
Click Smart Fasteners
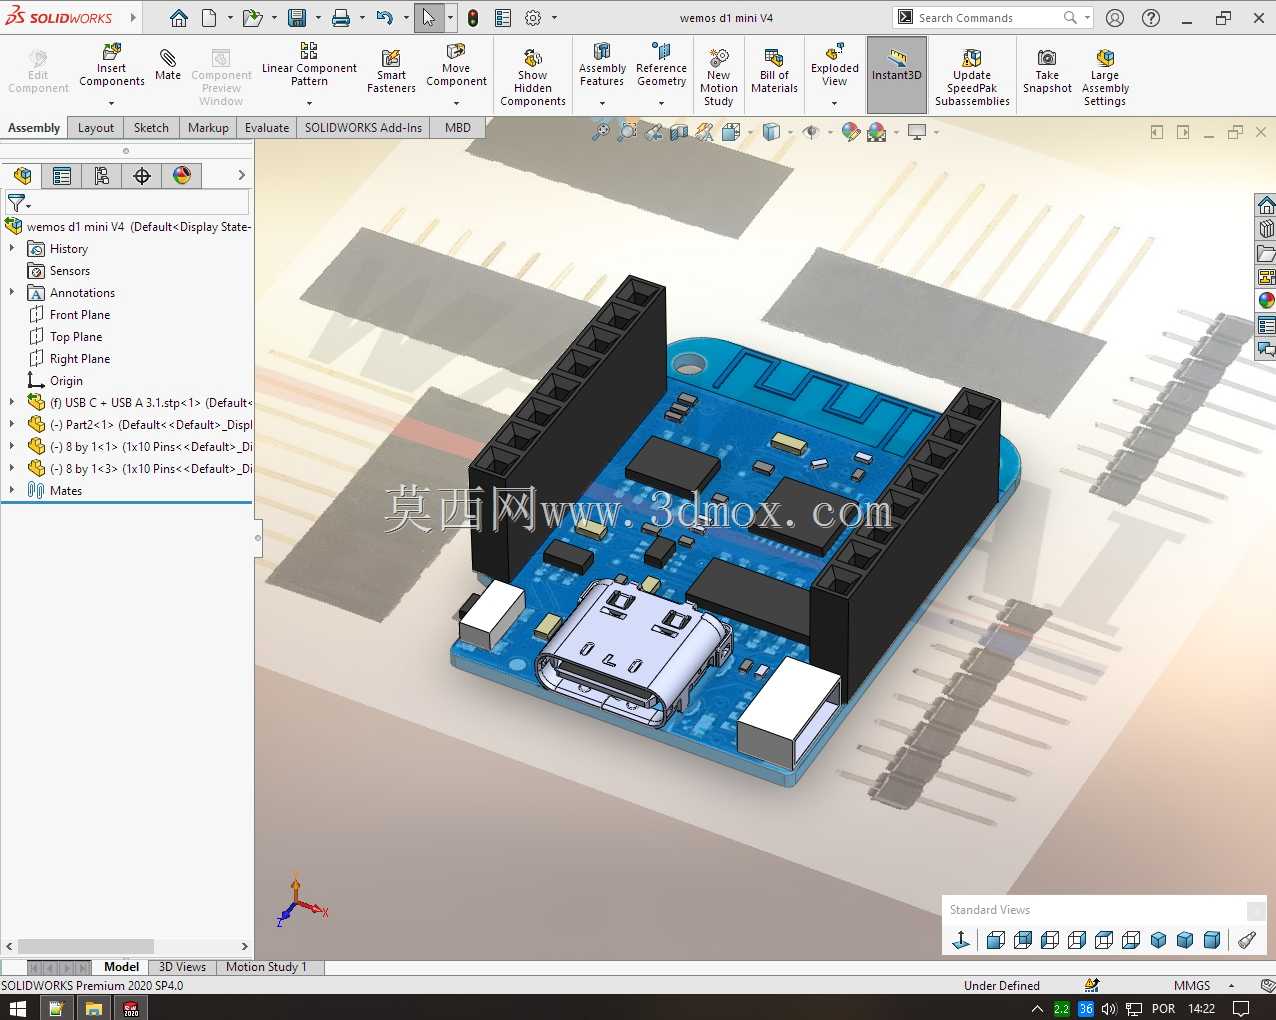[391, 72]
